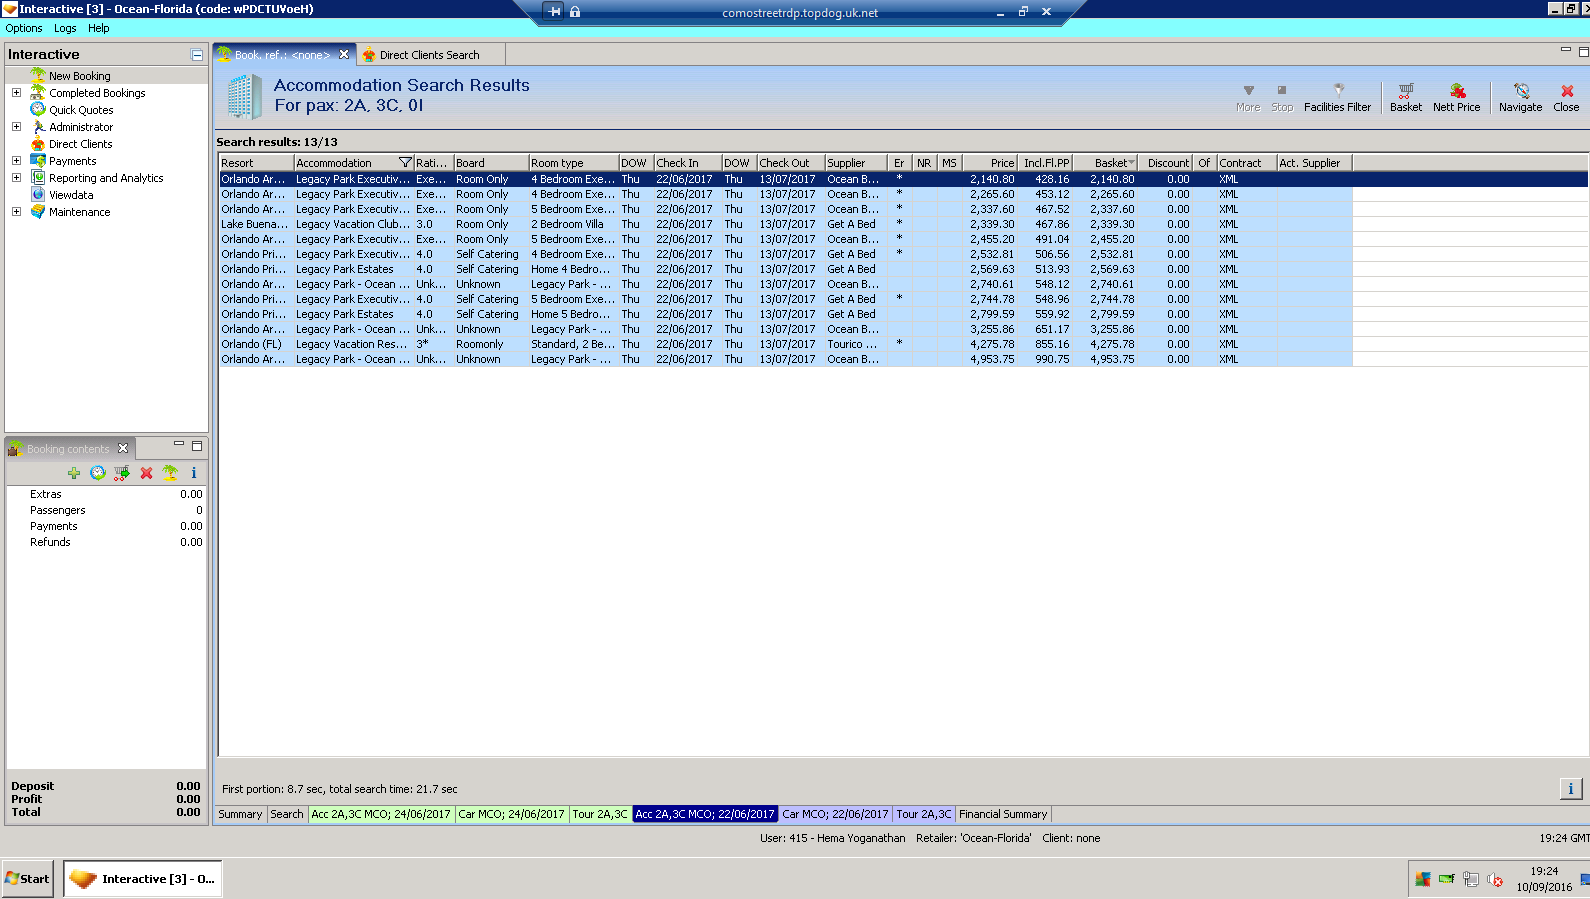
Task: Click the Windows Start button
Action: (x=28, y=879)
